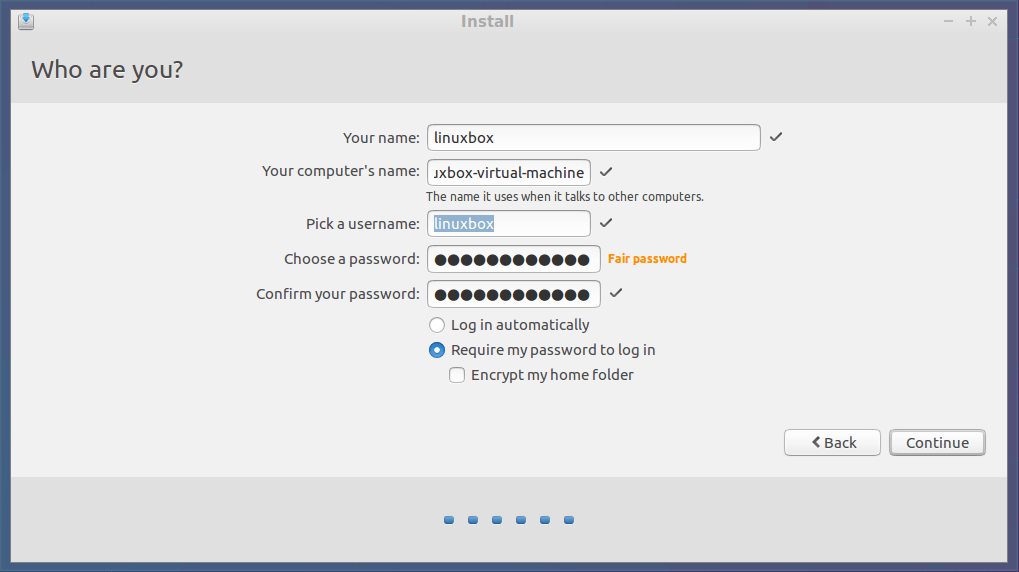Focus the computer's name text field
The width and height of the screenshot is (1019, 572).
point(509,172)
